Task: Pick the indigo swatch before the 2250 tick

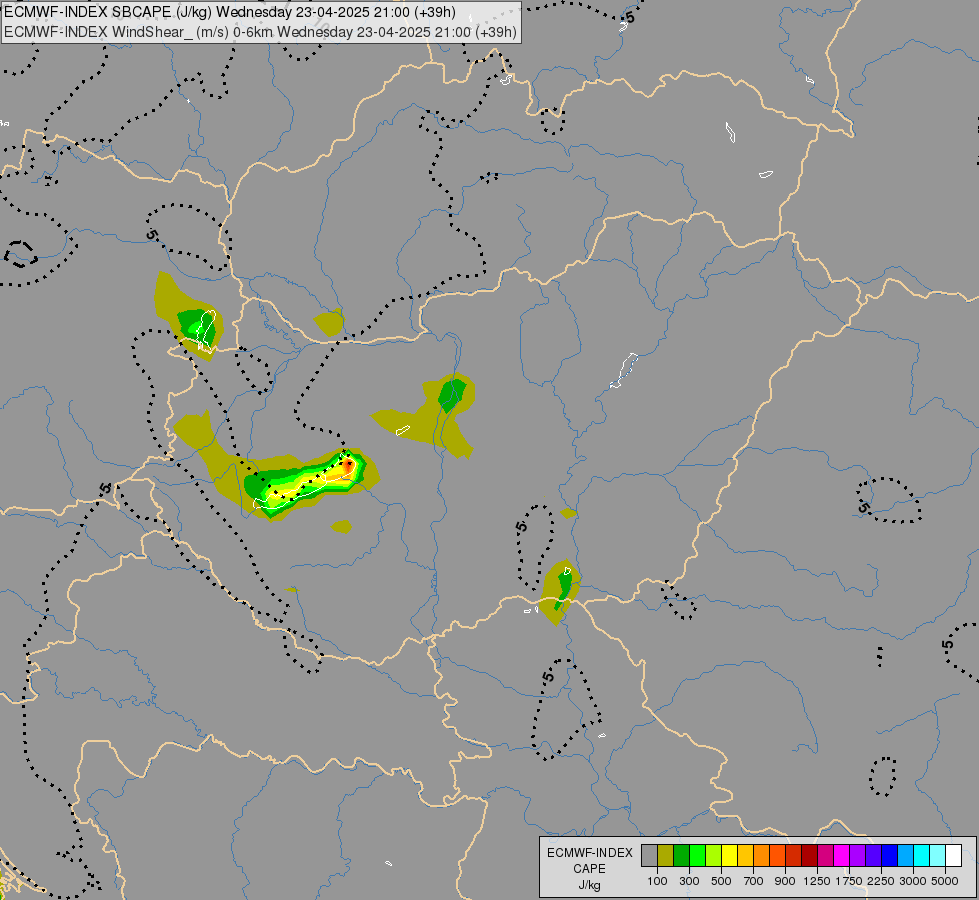Action: point(873,855)
